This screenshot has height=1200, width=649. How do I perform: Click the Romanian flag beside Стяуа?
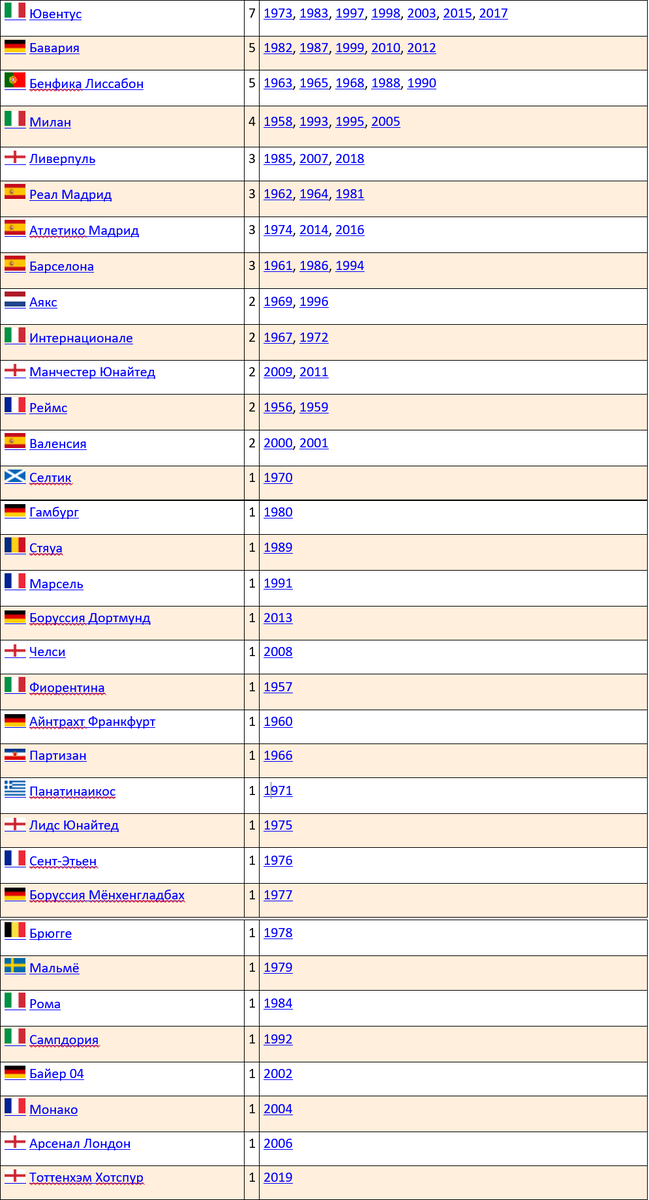tap(15, 546)
